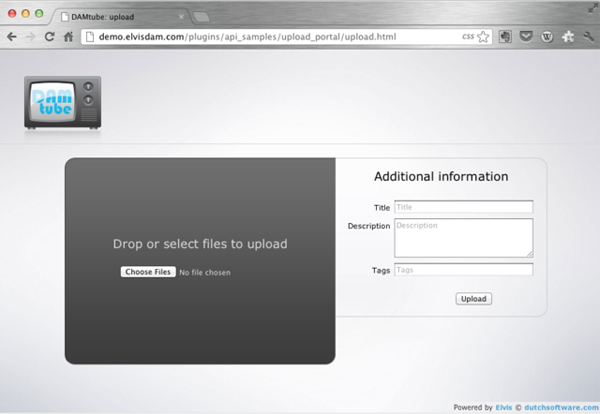This screenshot has height=414, width=600.
Task: Toggle fullscreen with the corner arrows icon
Action: point(593,8)
